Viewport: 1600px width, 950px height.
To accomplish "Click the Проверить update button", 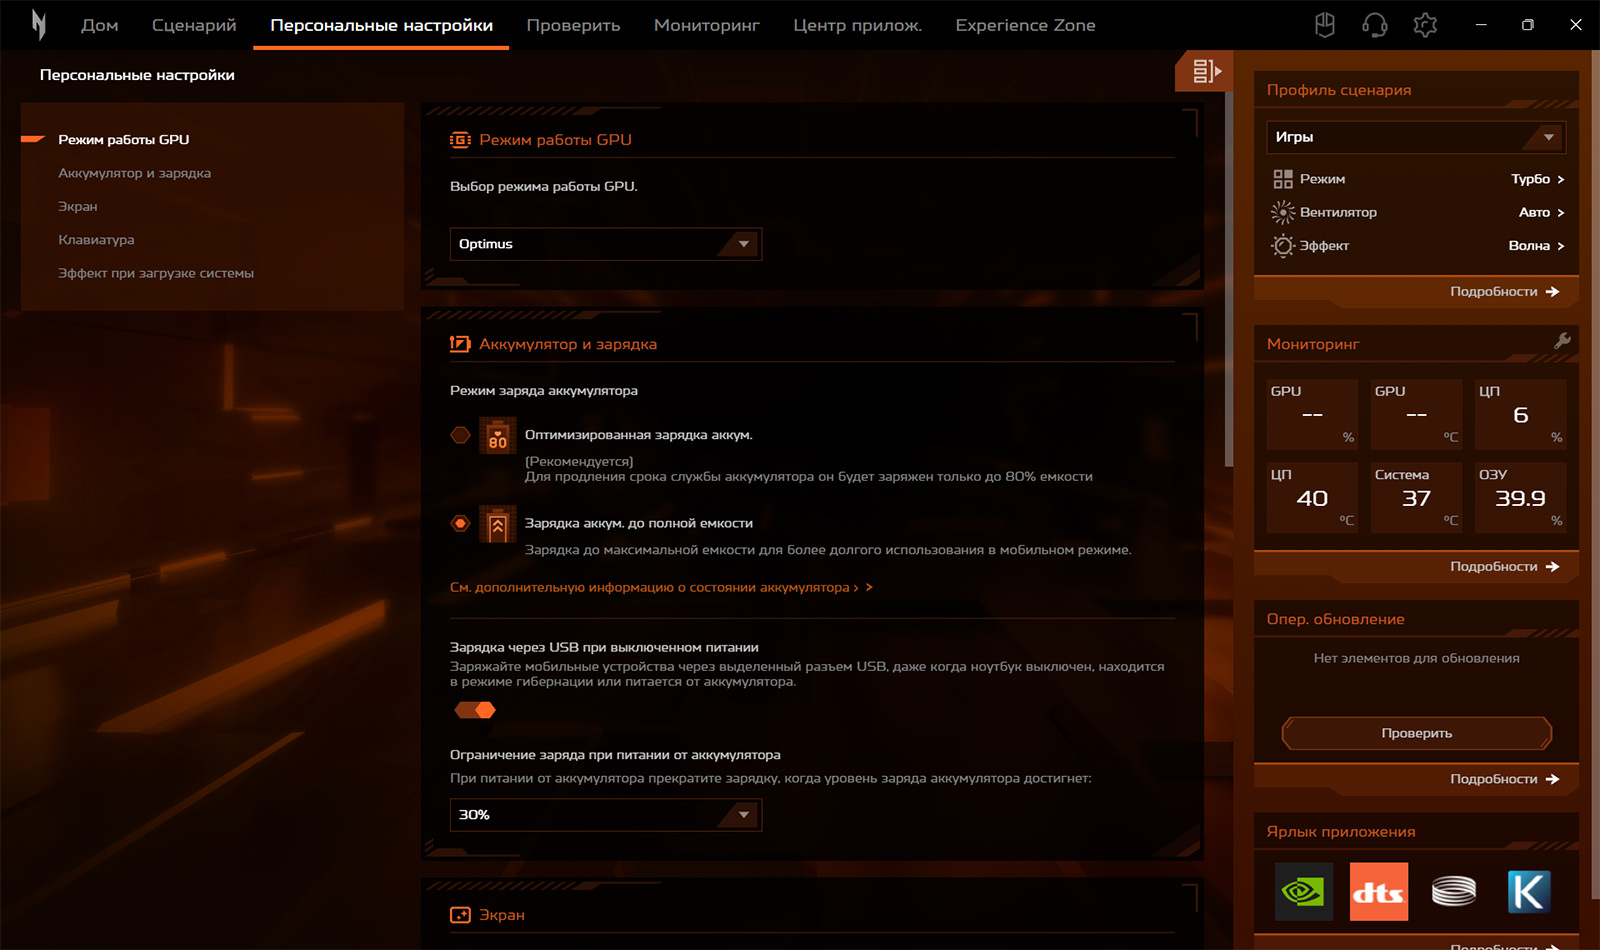I will (1416, 733).
